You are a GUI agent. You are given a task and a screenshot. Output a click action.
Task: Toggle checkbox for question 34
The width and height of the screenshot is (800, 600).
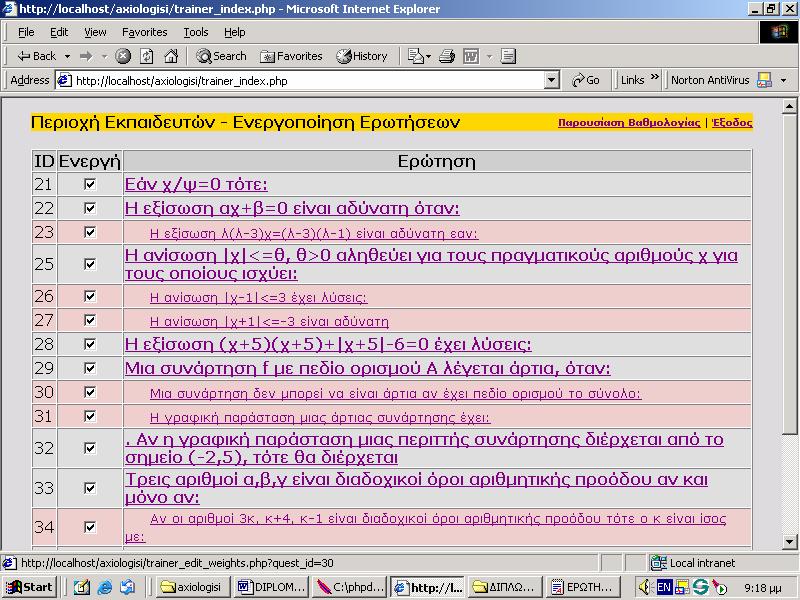(x=90, y=527)
